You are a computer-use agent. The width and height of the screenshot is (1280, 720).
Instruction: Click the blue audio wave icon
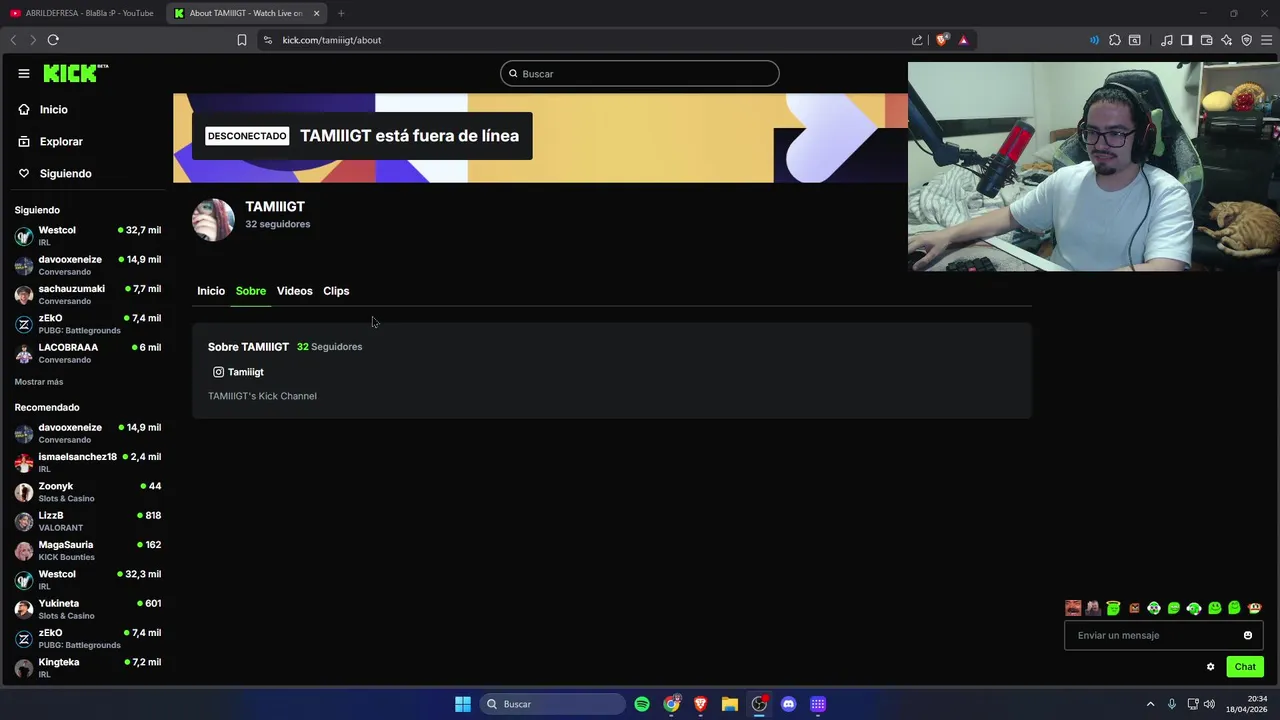click(1094, 40)
